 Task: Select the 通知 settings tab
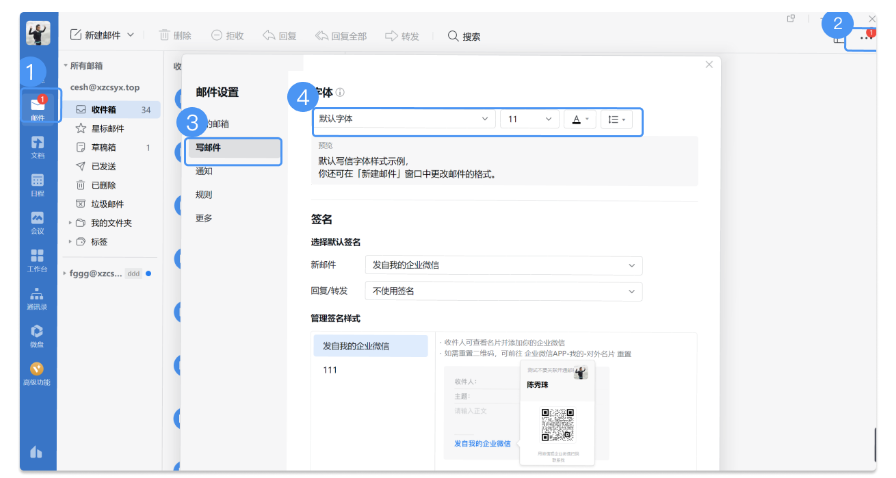pos(204,171)
